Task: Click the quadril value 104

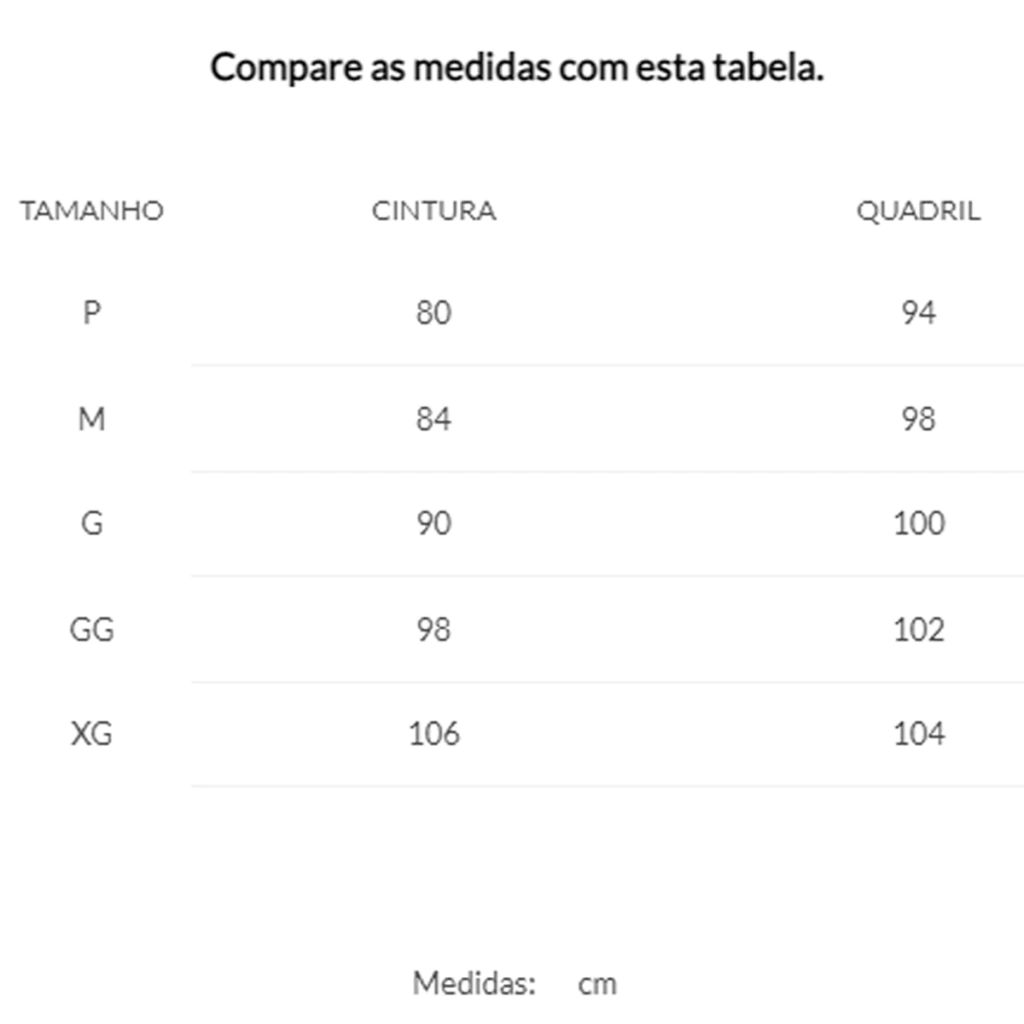Action: tap(919, 733)
